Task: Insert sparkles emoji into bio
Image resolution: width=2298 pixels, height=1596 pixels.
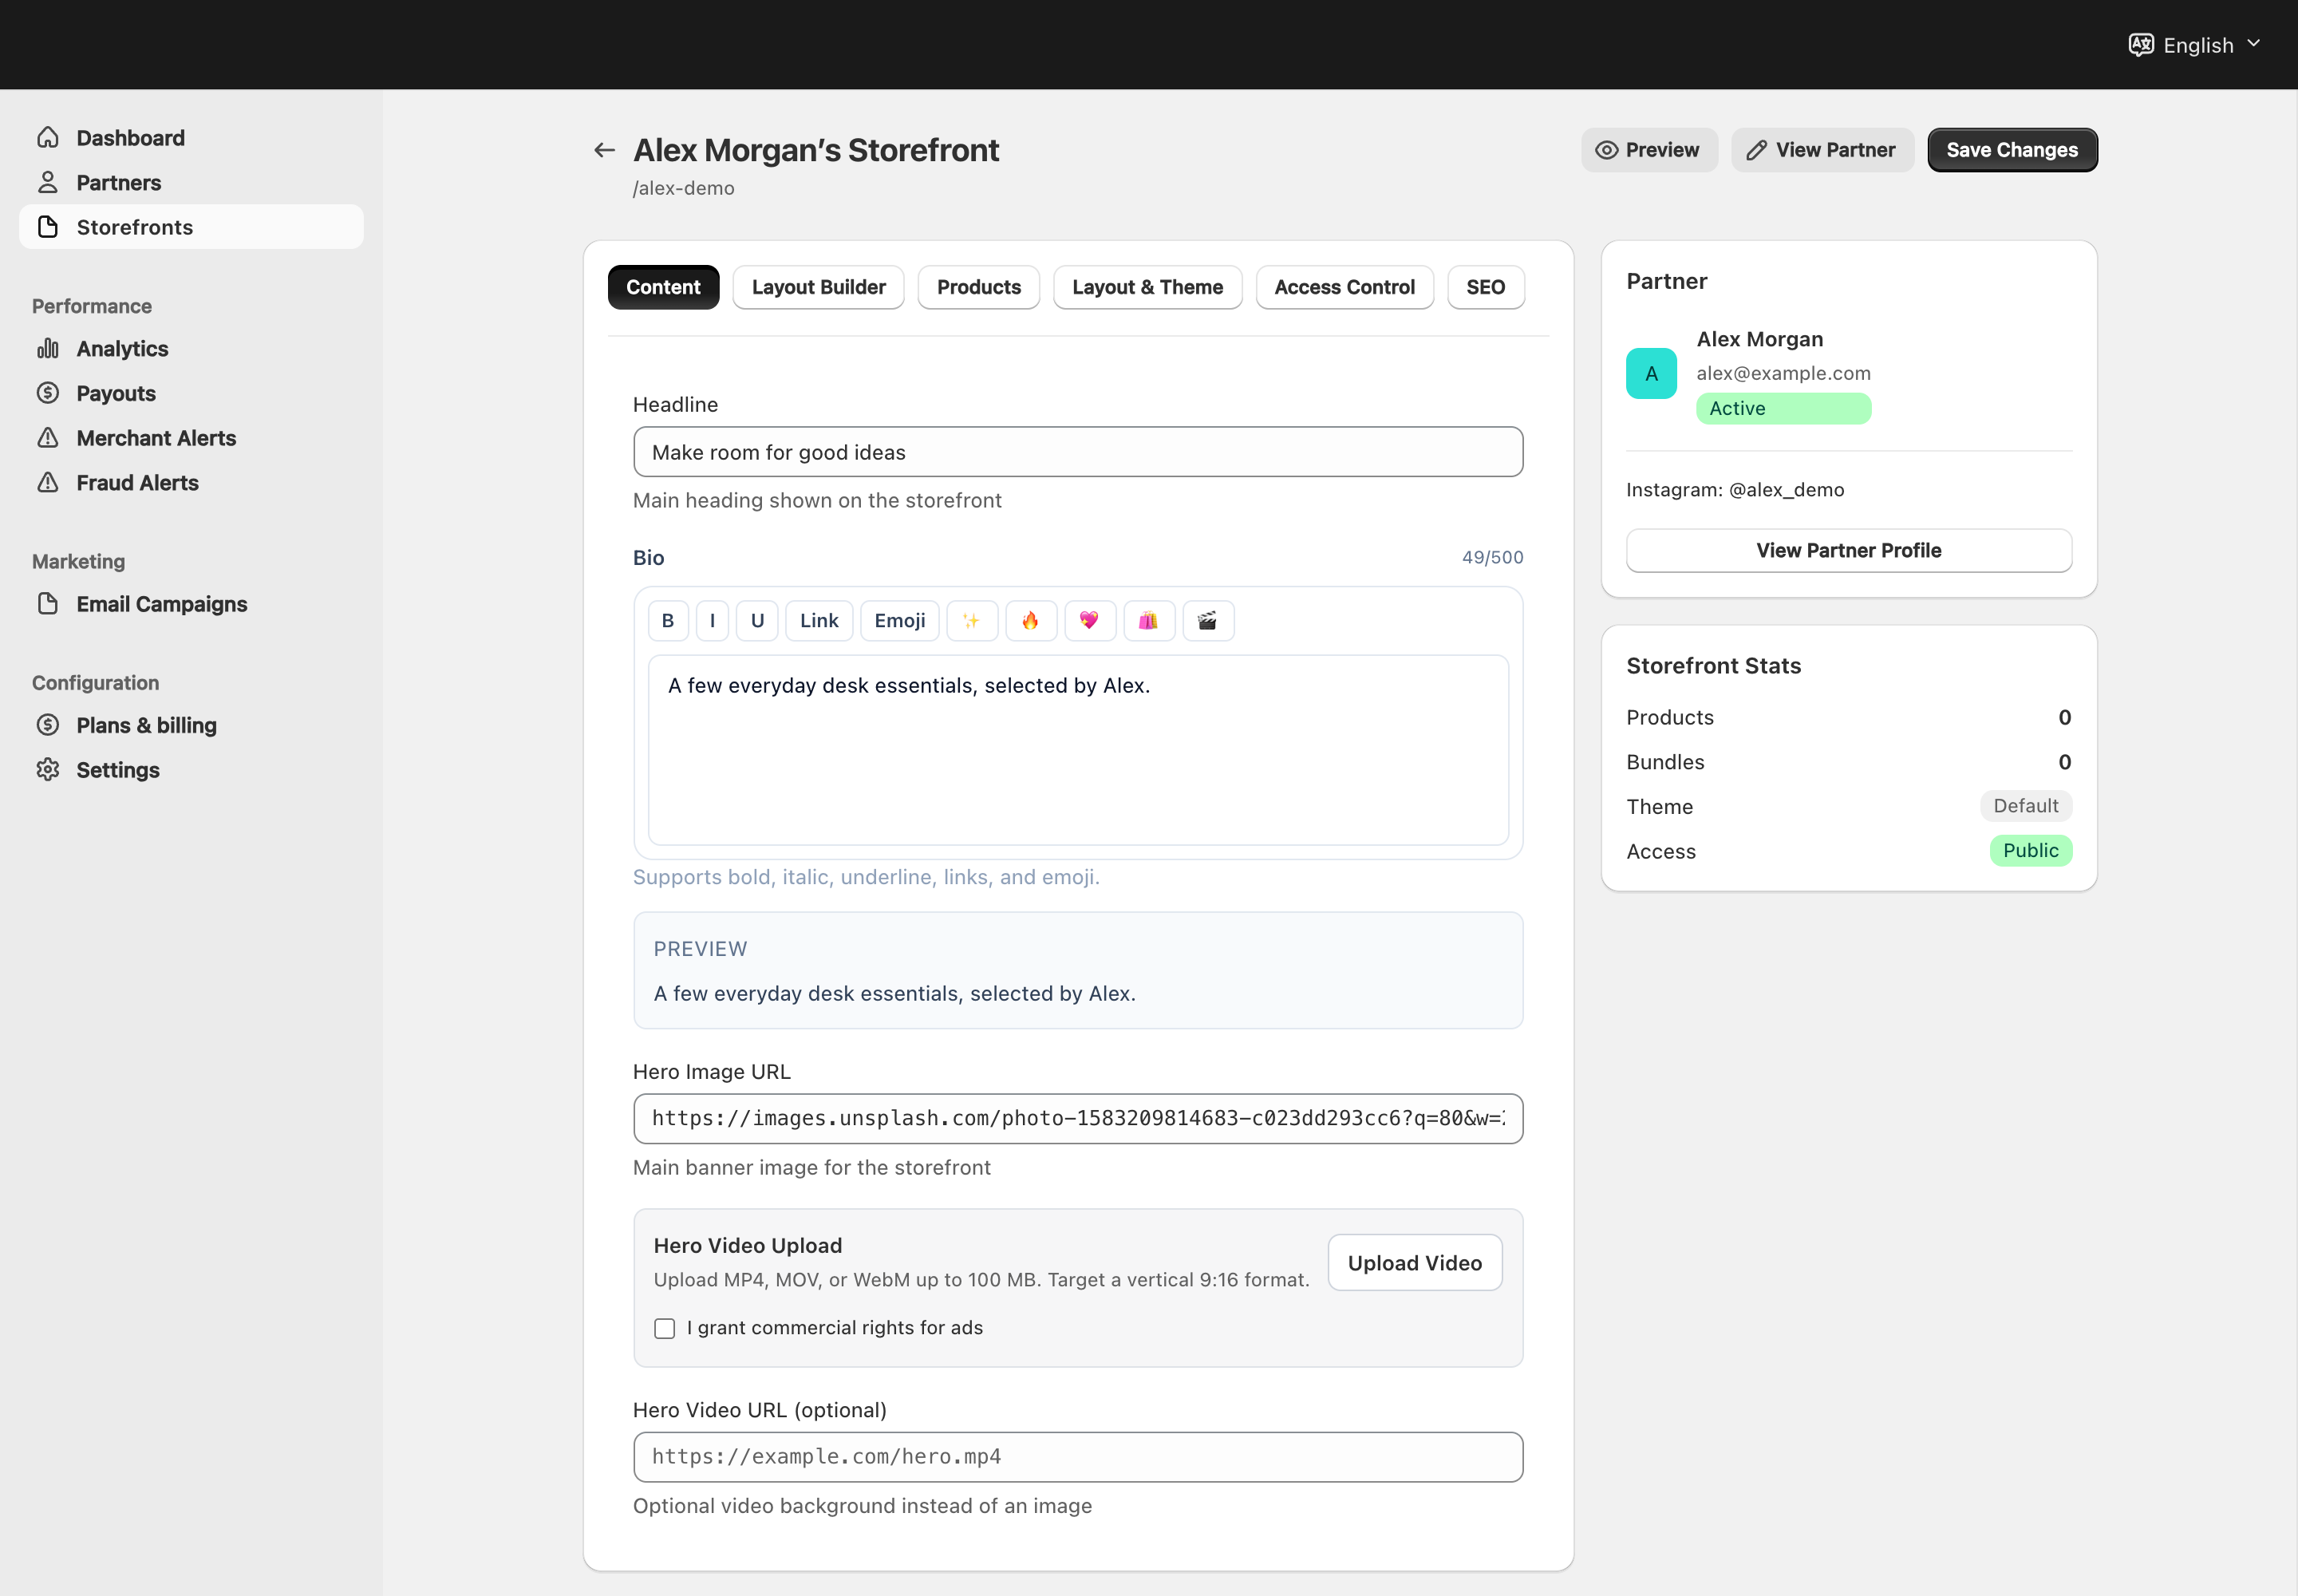Action: tap(971, 621)
